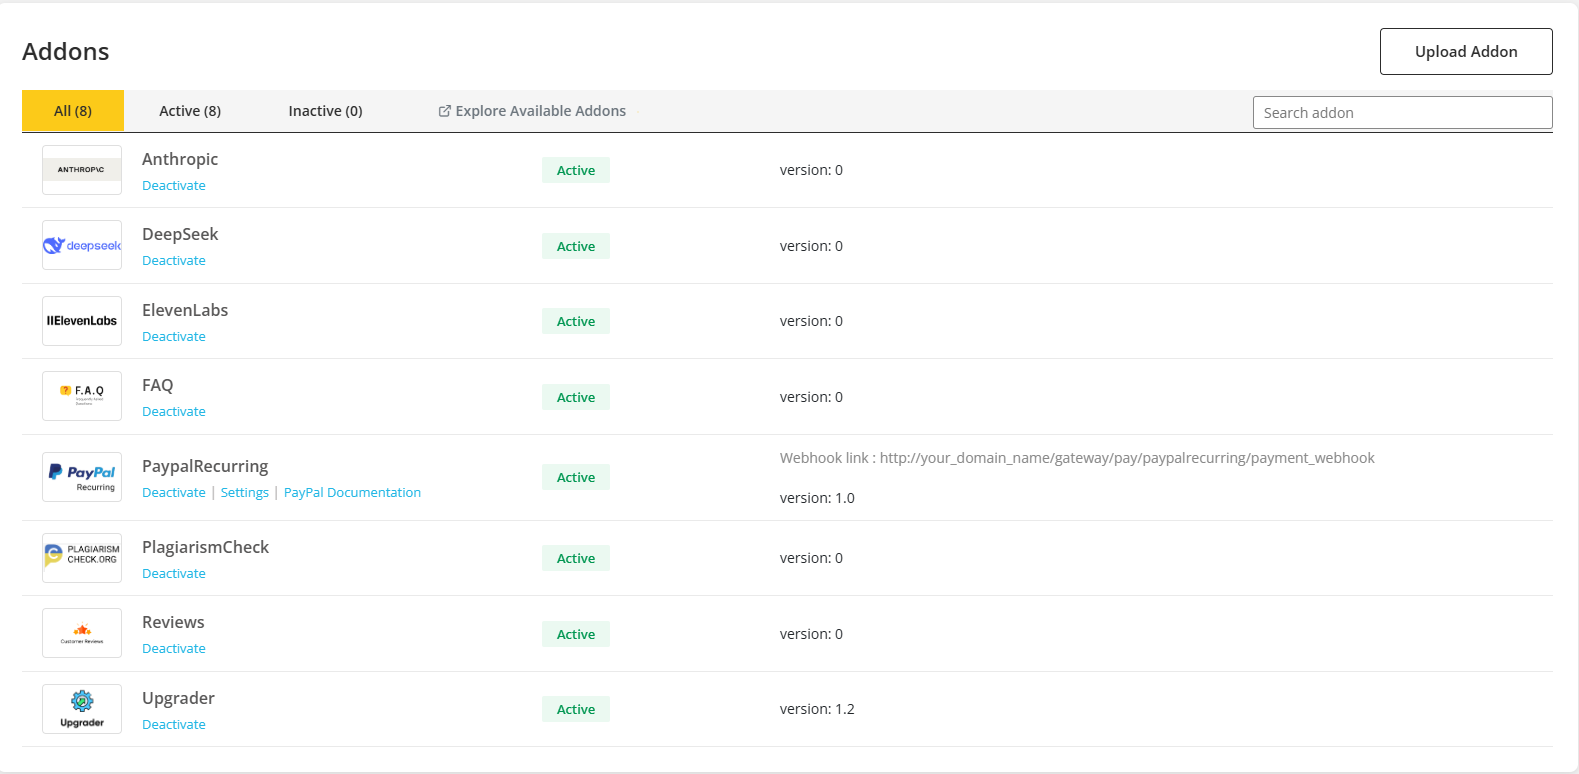Open Explore Available Addons link

click(532, 111)
